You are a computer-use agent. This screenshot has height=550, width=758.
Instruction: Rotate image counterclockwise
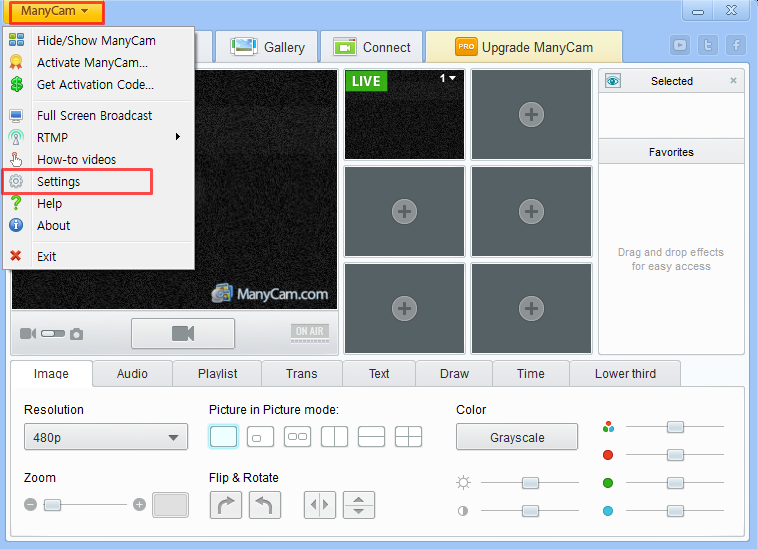264,505
